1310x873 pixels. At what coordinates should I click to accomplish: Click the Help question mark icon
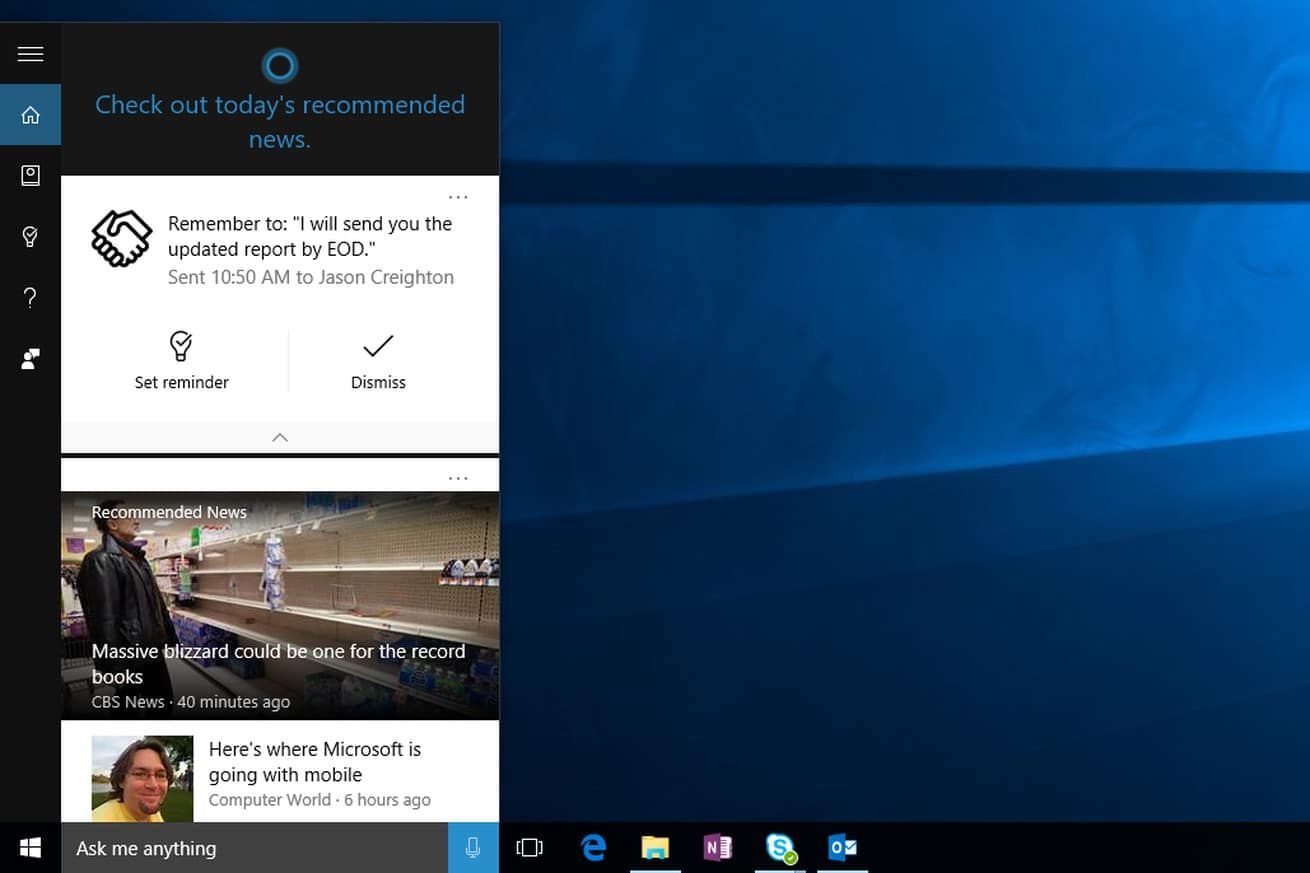[x=30, y=298]
